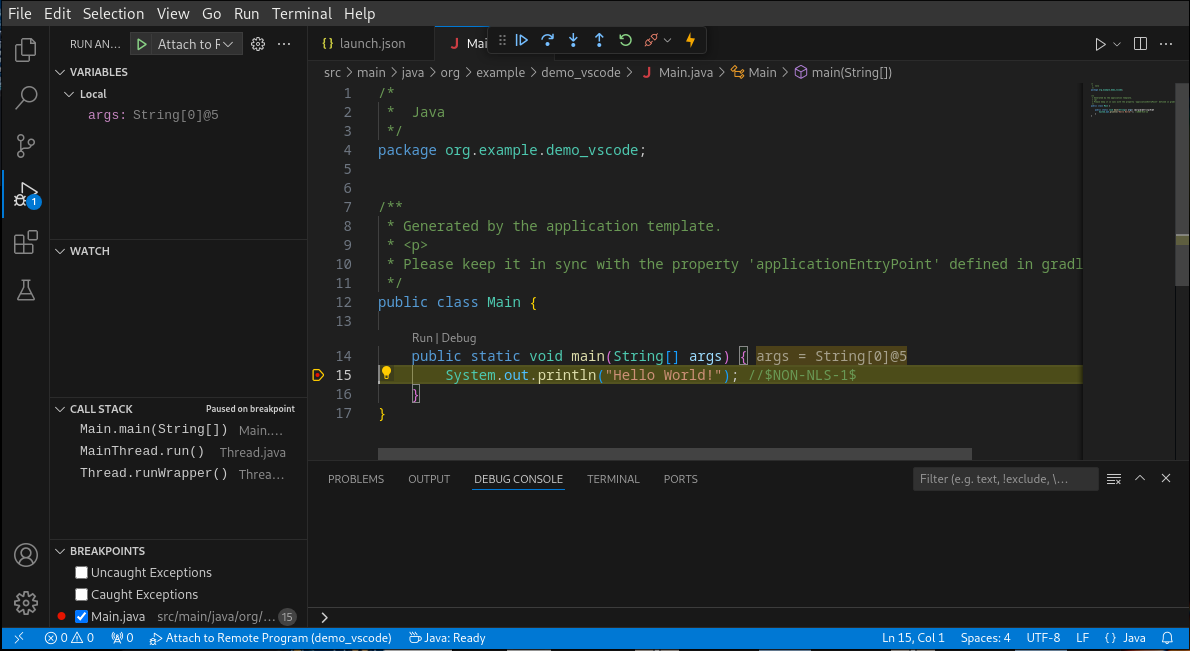Viewport: 1190px width, 651px height.
Task: Open the Extensions view
Action: point(25,242)
